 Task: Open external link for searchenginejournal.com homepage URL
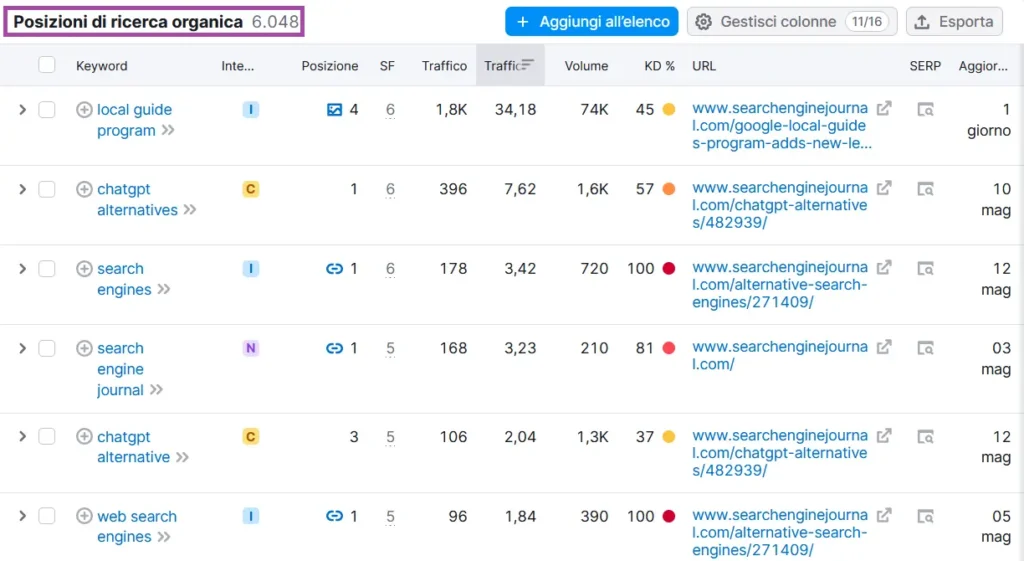[884, 347]
